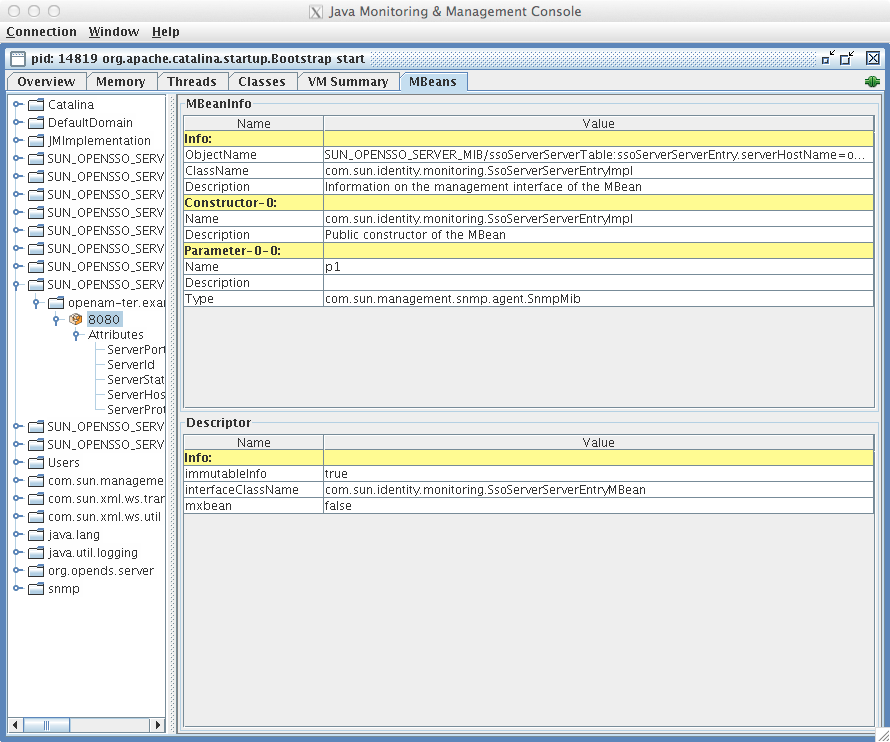
Task: Open the Help menu
Action: point(165,31)
